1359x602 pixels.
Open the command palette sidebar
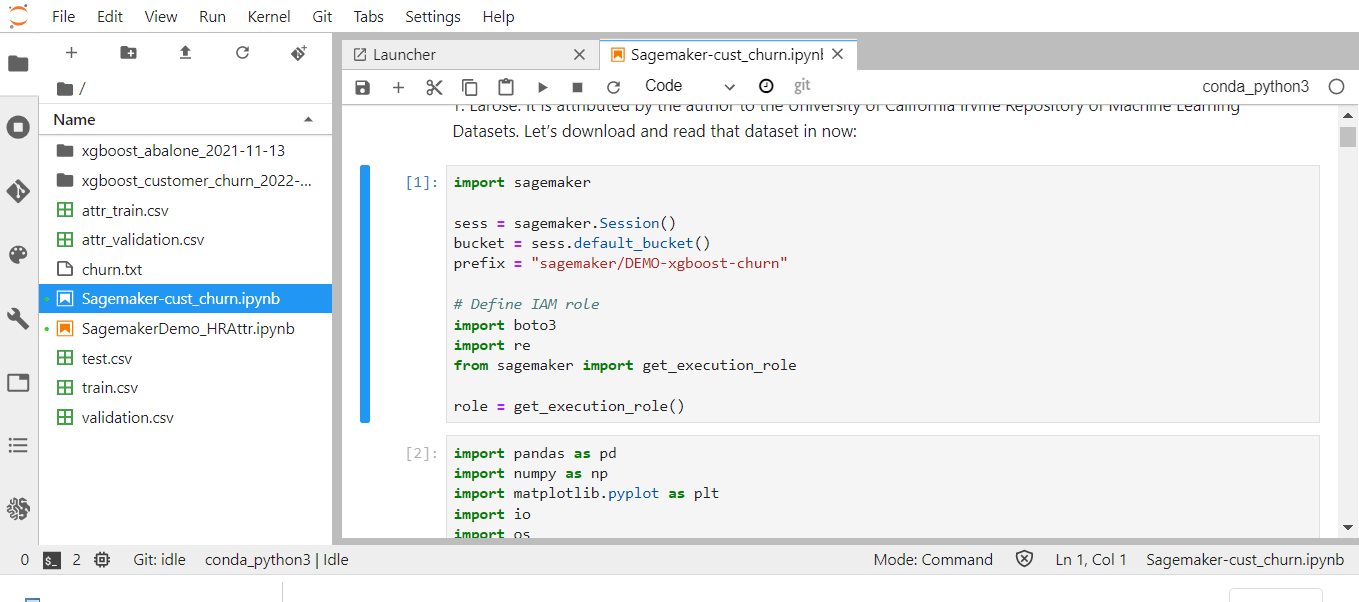tap(18, 254)
